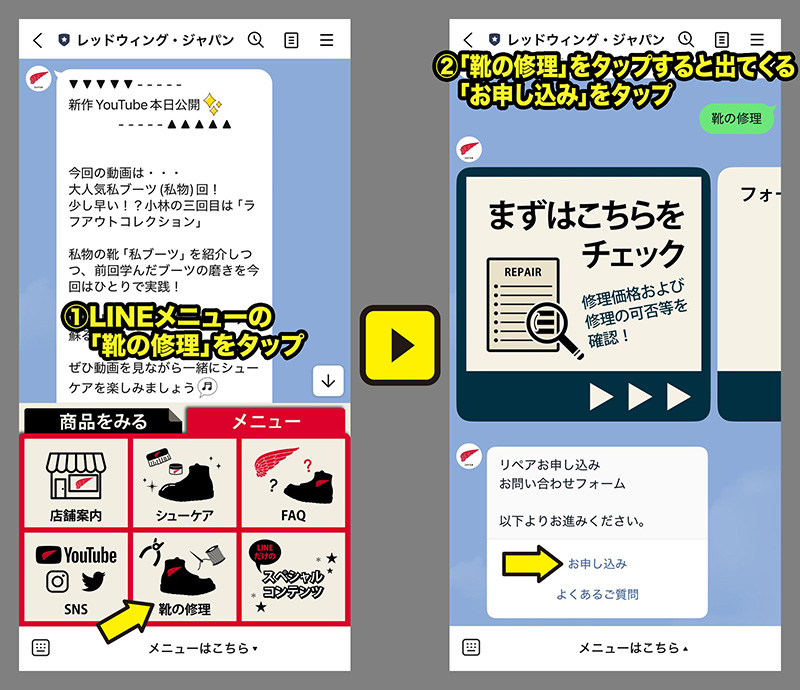Open the SNS YouTube menu tile
The height and width of the screenshot is (690, 800).
tap(76, 575)
